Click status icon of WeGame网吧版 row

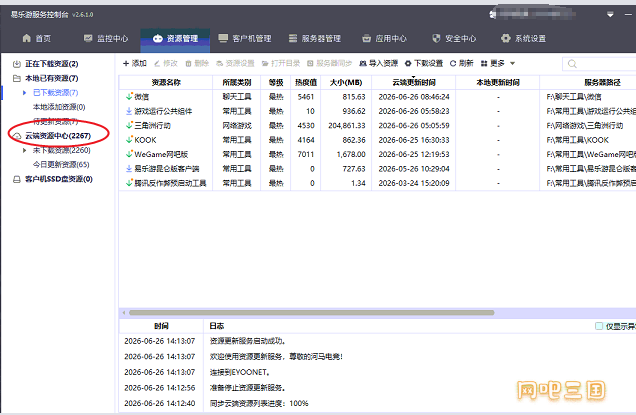[x=129, y=154]
